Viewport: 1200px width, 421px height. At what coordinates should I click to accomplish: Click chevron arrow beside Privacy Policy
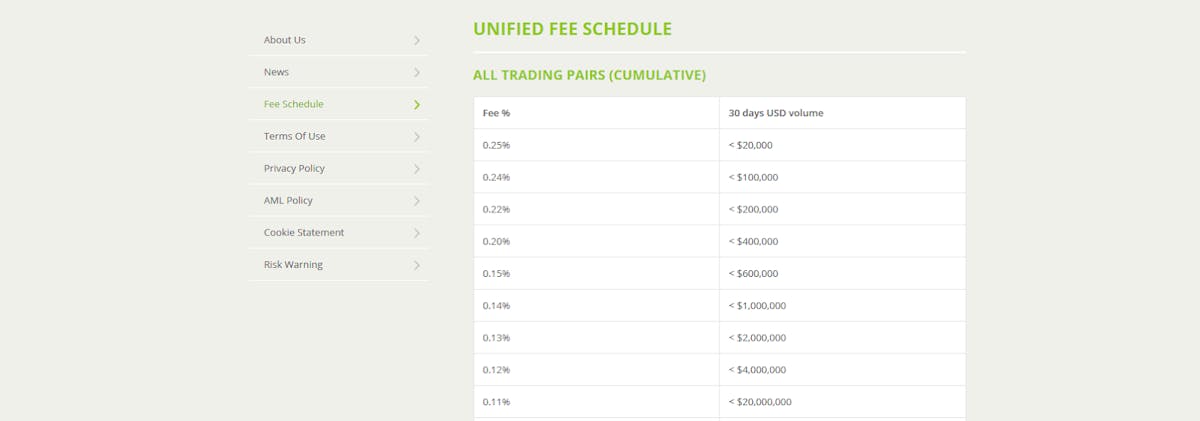click(x=417, y=169)
